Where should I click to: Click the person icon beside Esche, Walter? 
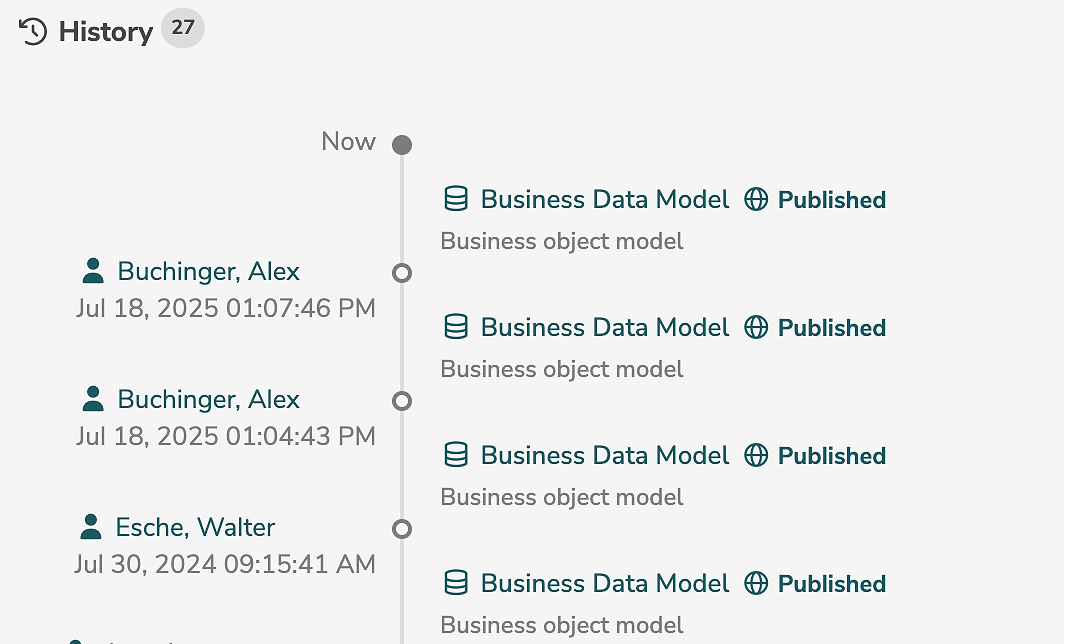point(91,527)
